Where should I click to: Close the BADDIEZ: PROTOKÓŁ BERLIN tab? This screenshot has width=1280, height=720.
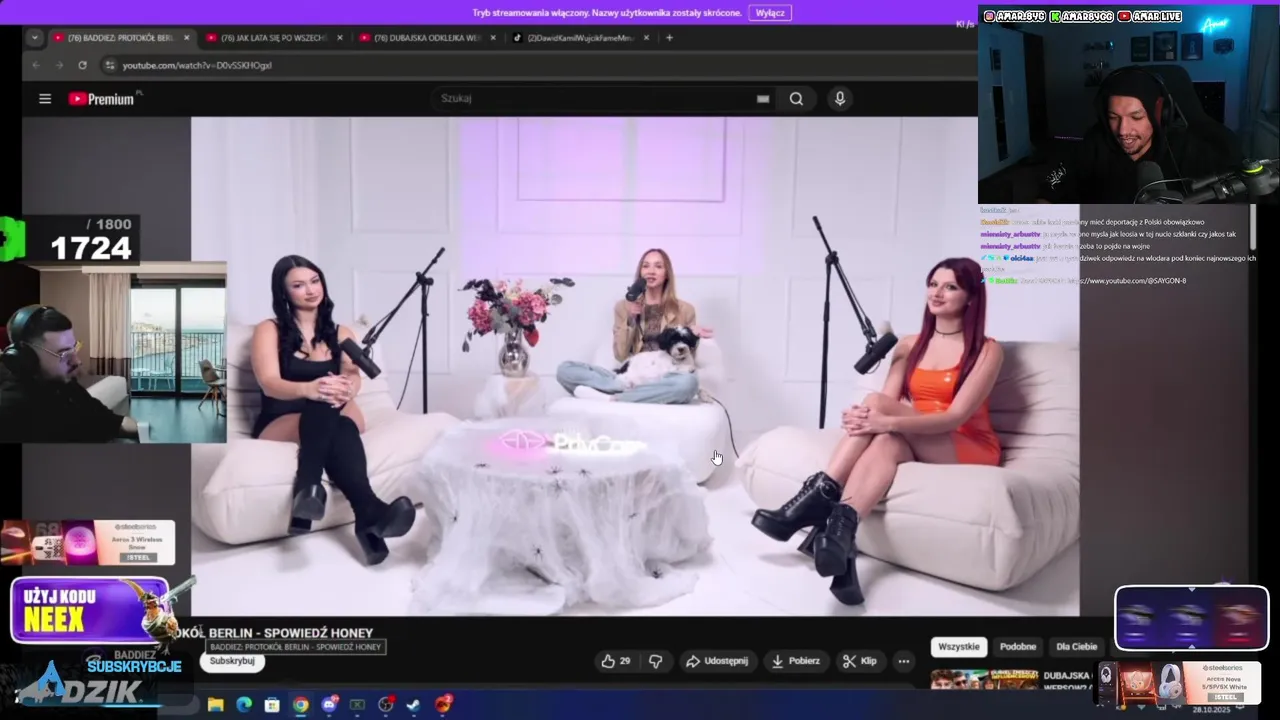tap(186, 38)
